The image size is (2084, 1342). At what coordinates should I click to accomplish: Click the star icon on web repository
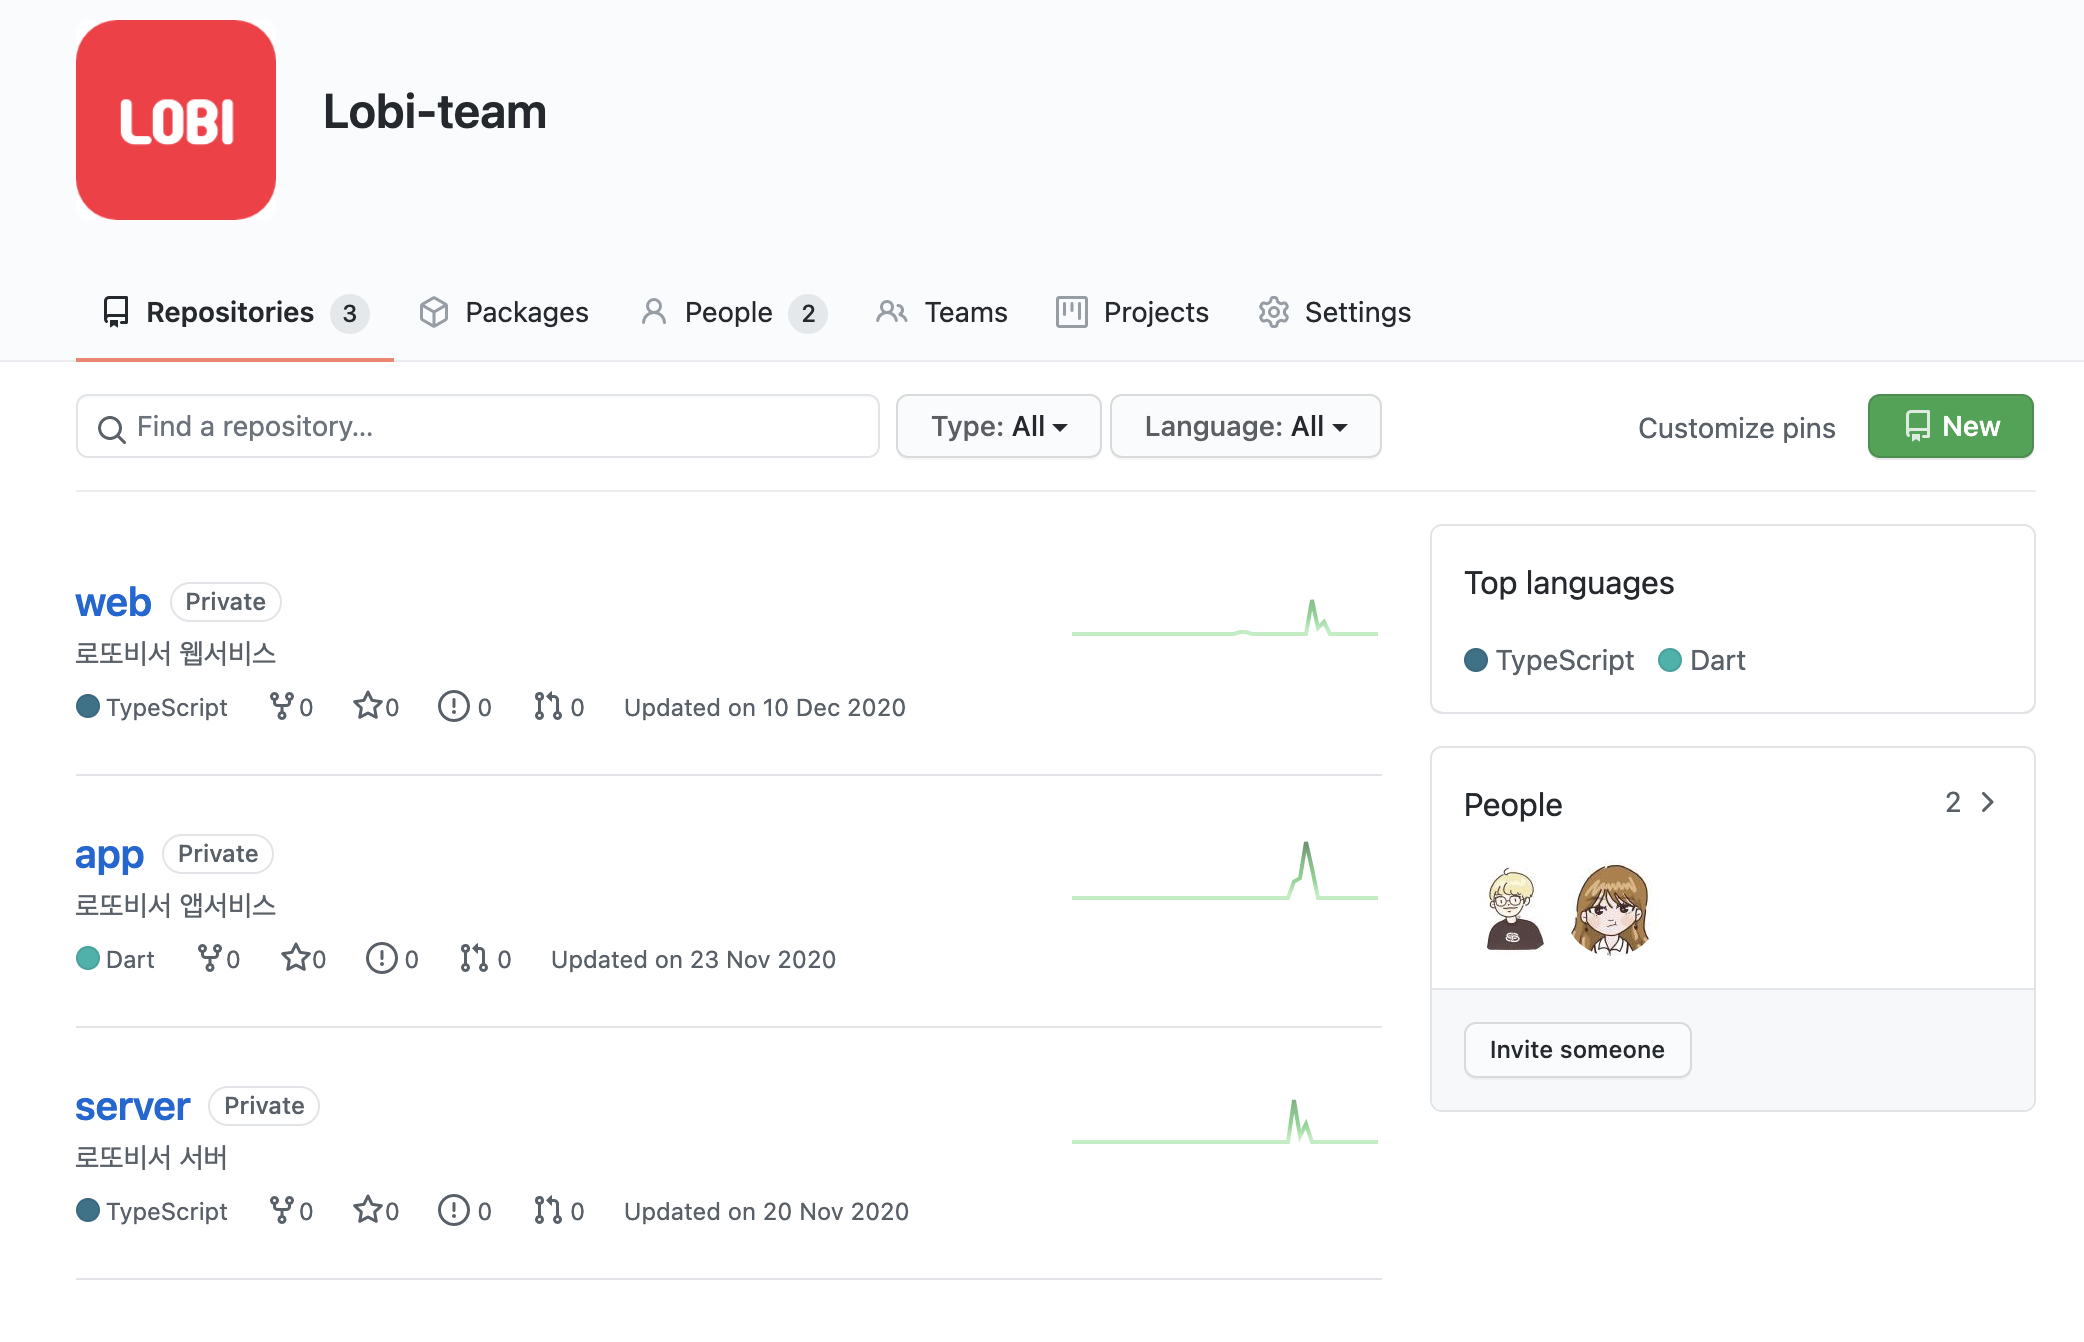(x=367, y=706)
